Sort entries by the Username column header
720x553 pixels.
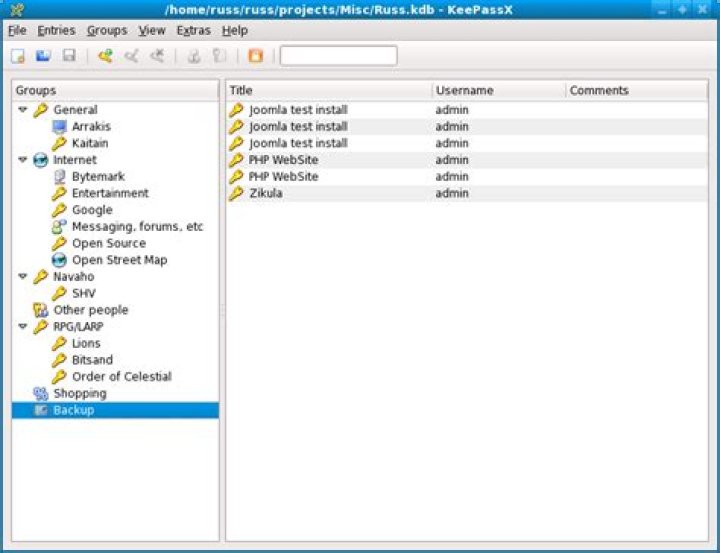pos(499,90)
